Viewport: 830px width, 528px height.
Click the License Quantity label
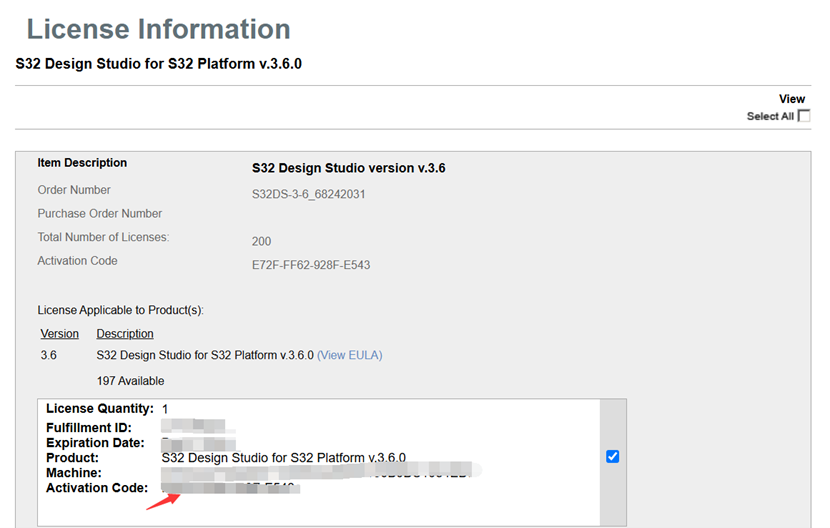pos(100,409)
